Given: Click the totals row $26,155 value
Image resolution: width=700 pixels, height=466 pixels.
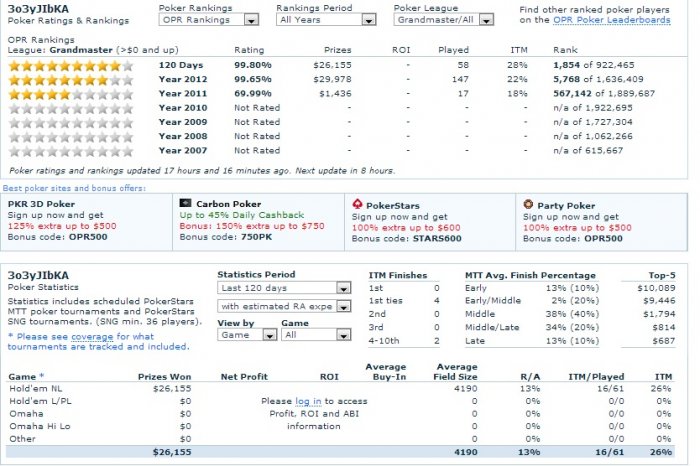Looking at the screenshot, I should (x=172, y=452).
